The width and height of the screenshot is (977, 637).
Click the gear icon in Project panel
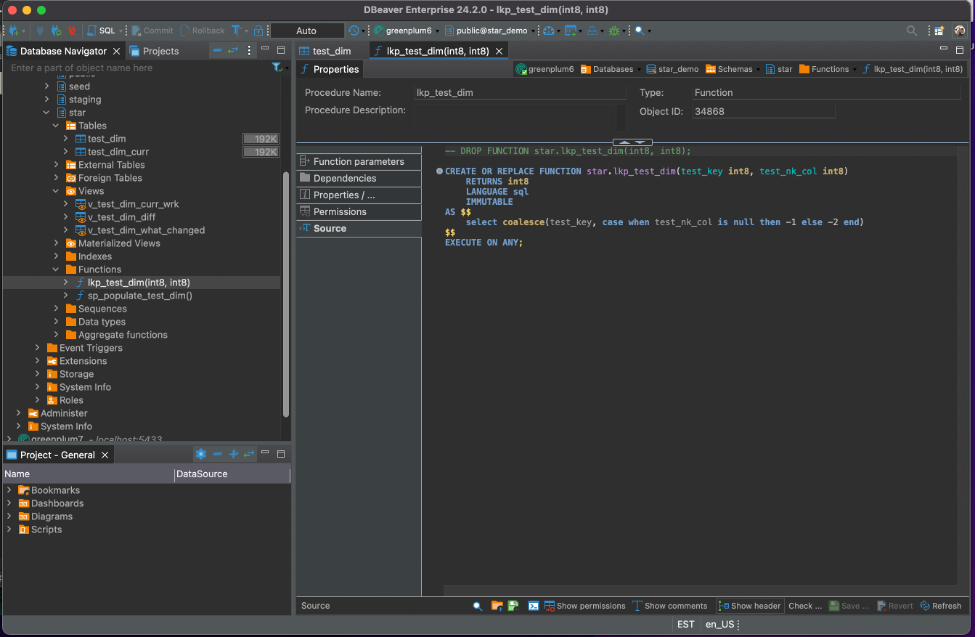(200, 454)
